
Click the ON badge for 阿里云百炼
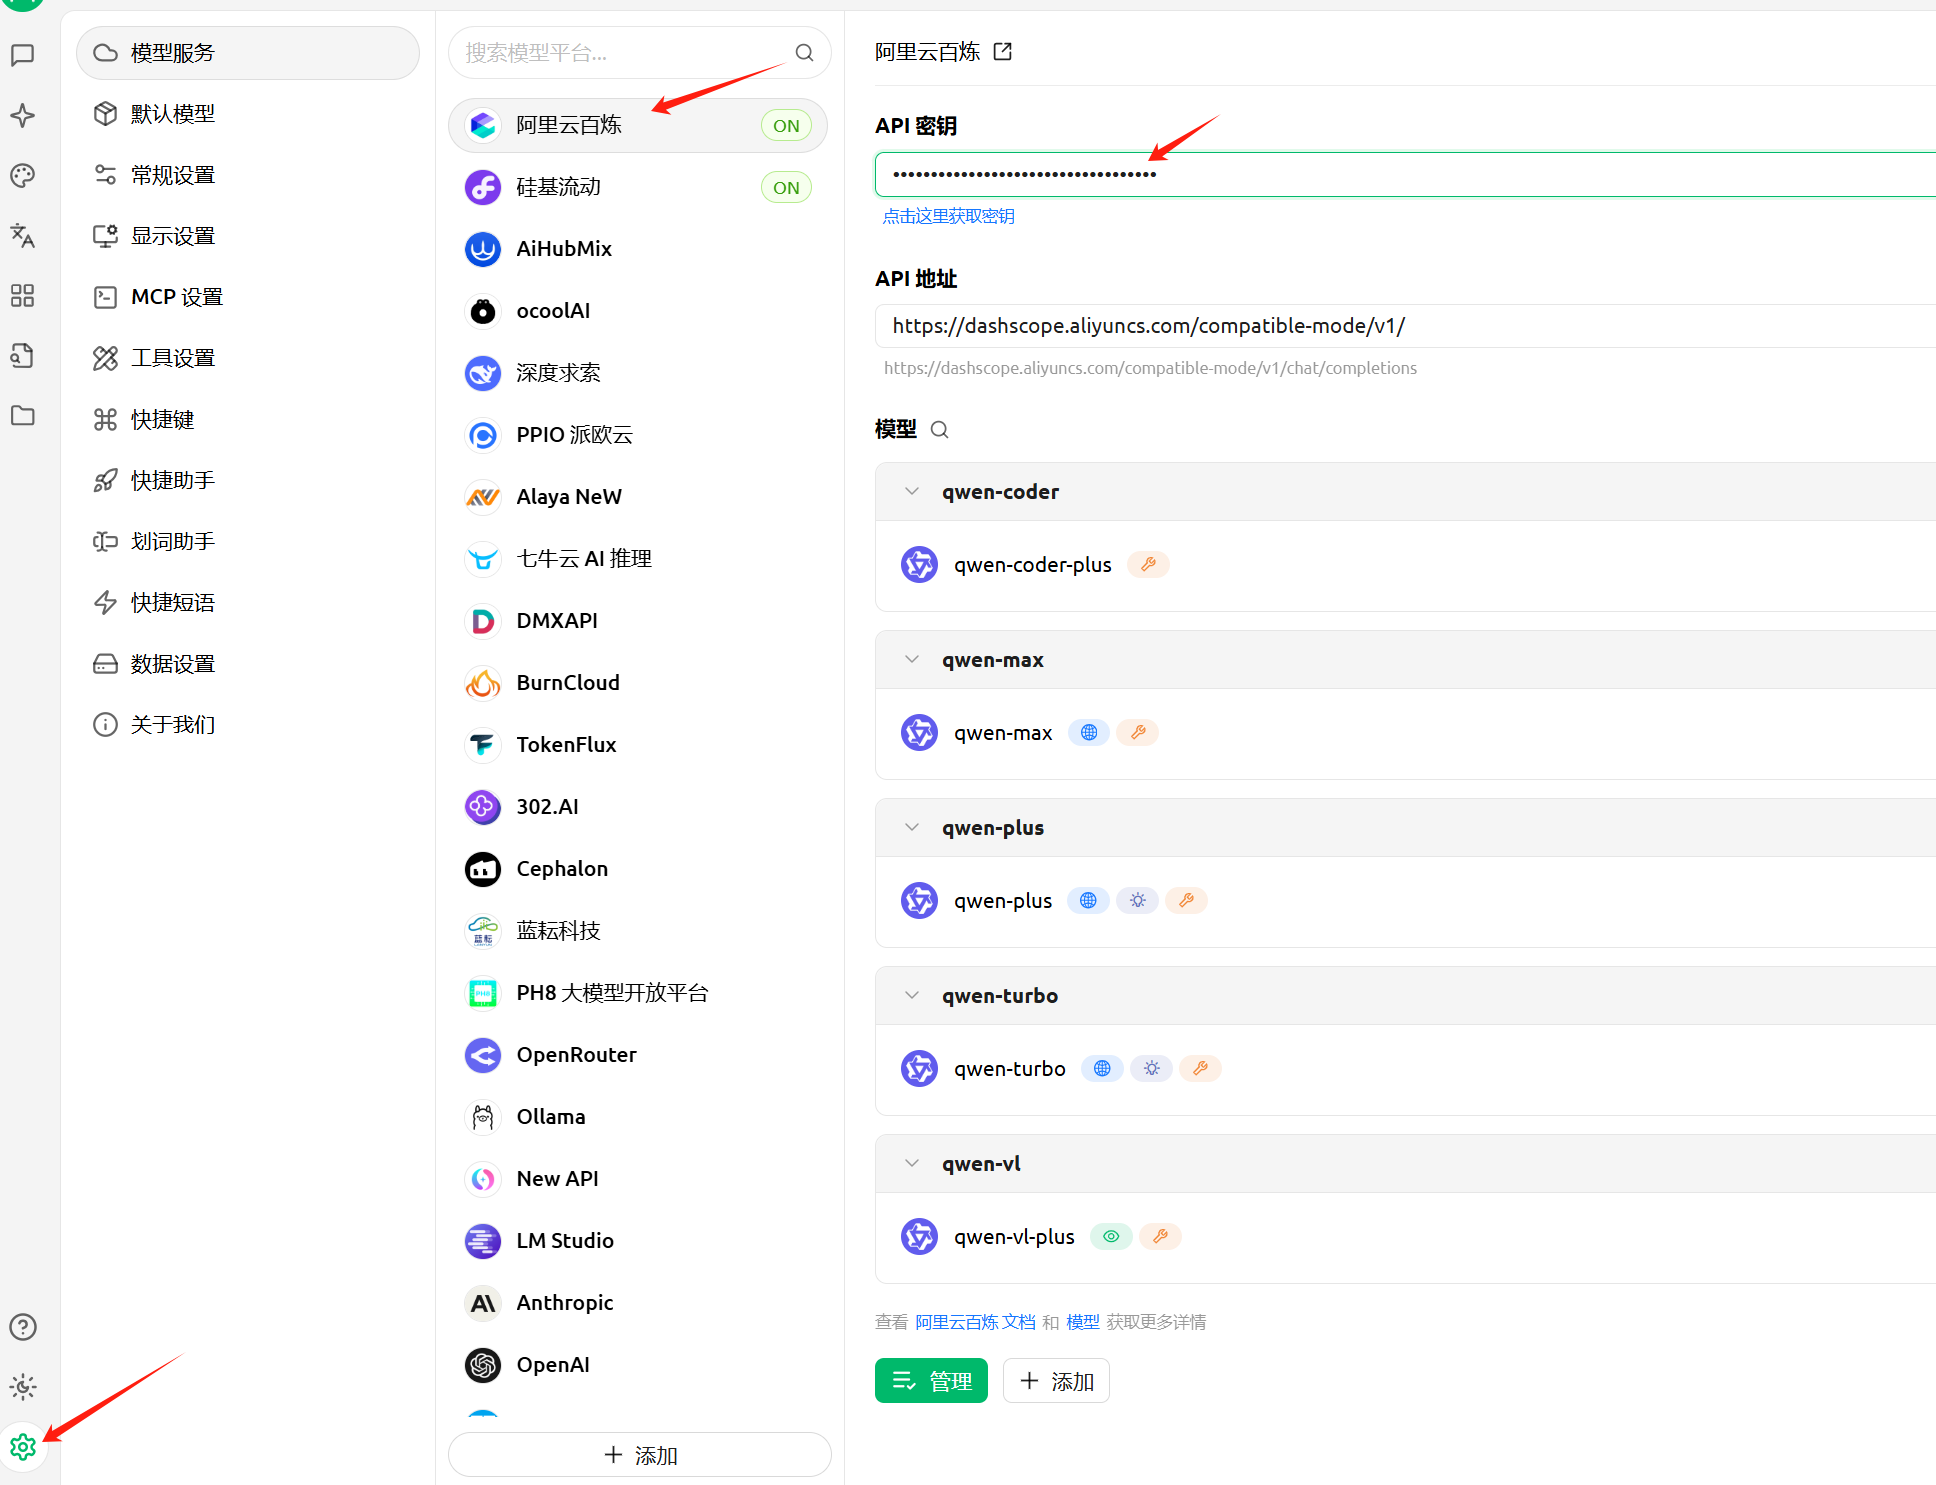pyautogui.click(x=786, y=126)
